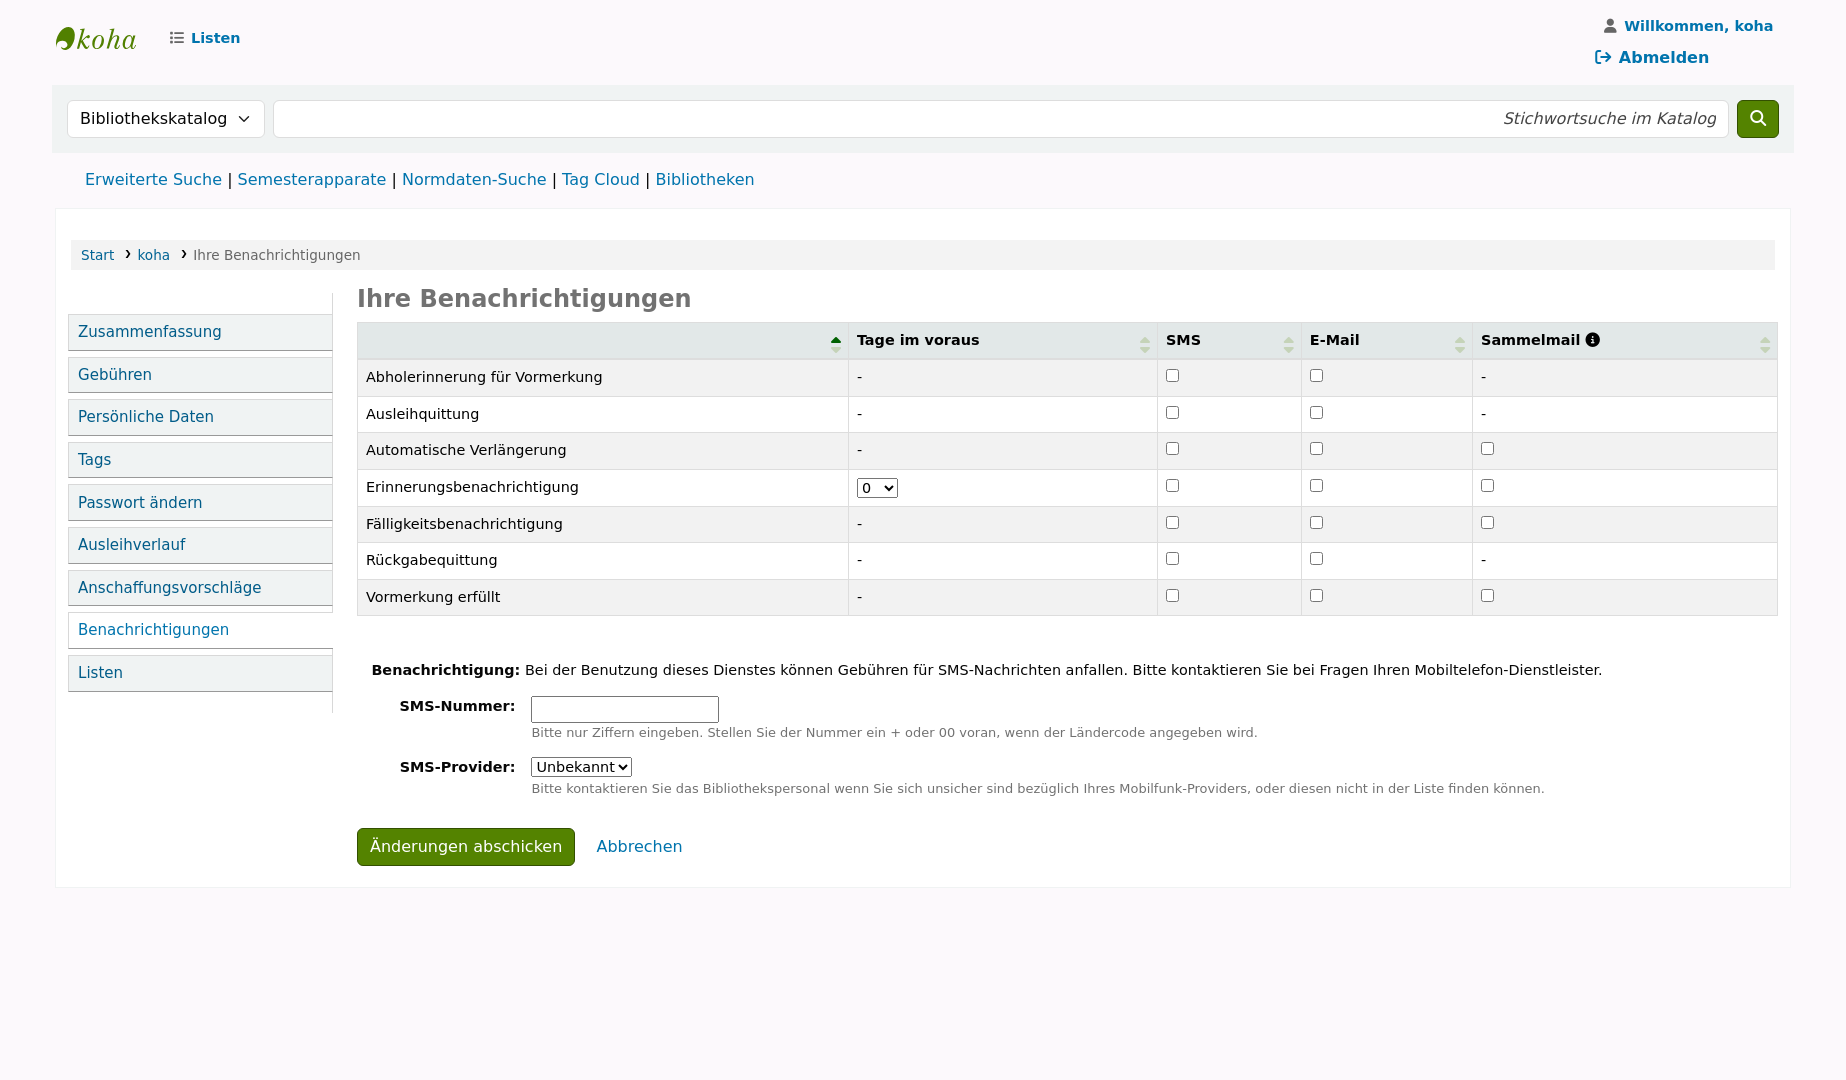This screenshot has height=1080, width=1846.
Task: Select Benachrichtigungen in the sidebar
Action: (200, 630)
